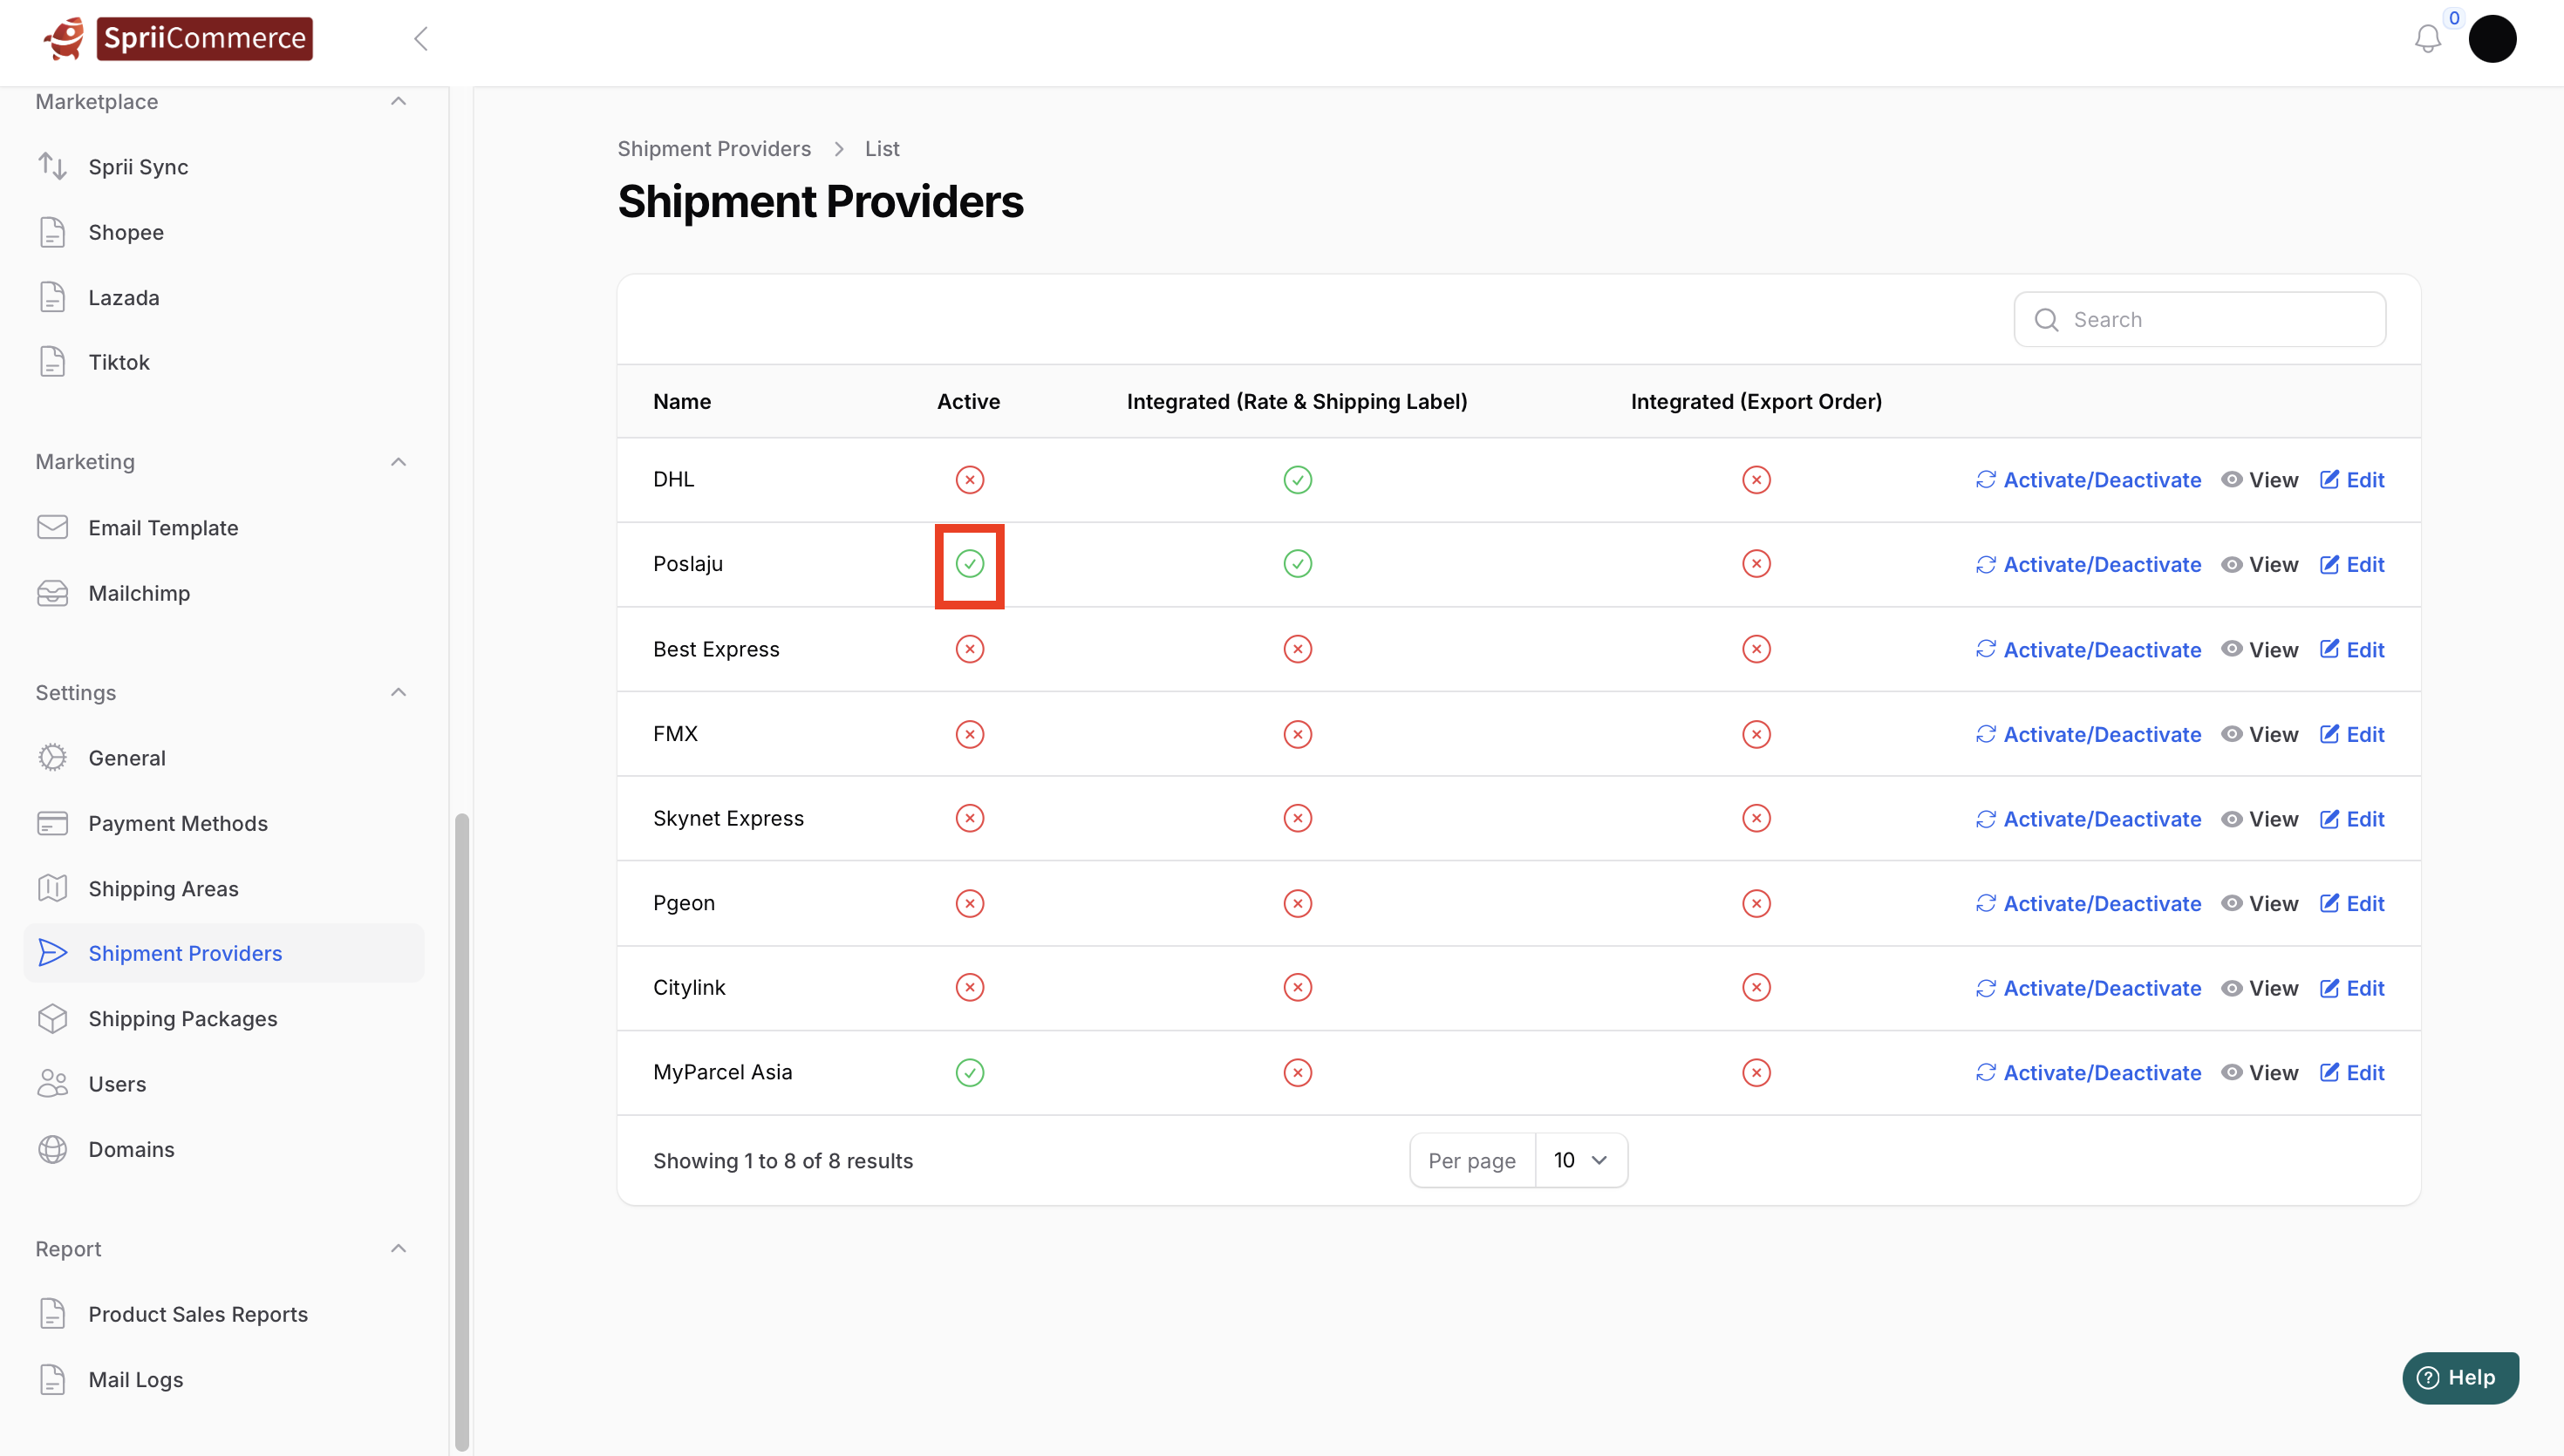This screenshot has width=2564, height=1456.
Task: Click the Mailchimp inbox icon
Action: pos(52,593)
